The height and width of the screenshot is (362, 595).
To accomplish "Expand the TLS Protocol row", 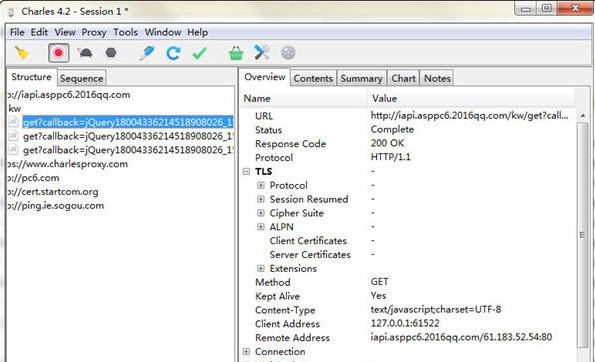I will click(x=261, y=185).
